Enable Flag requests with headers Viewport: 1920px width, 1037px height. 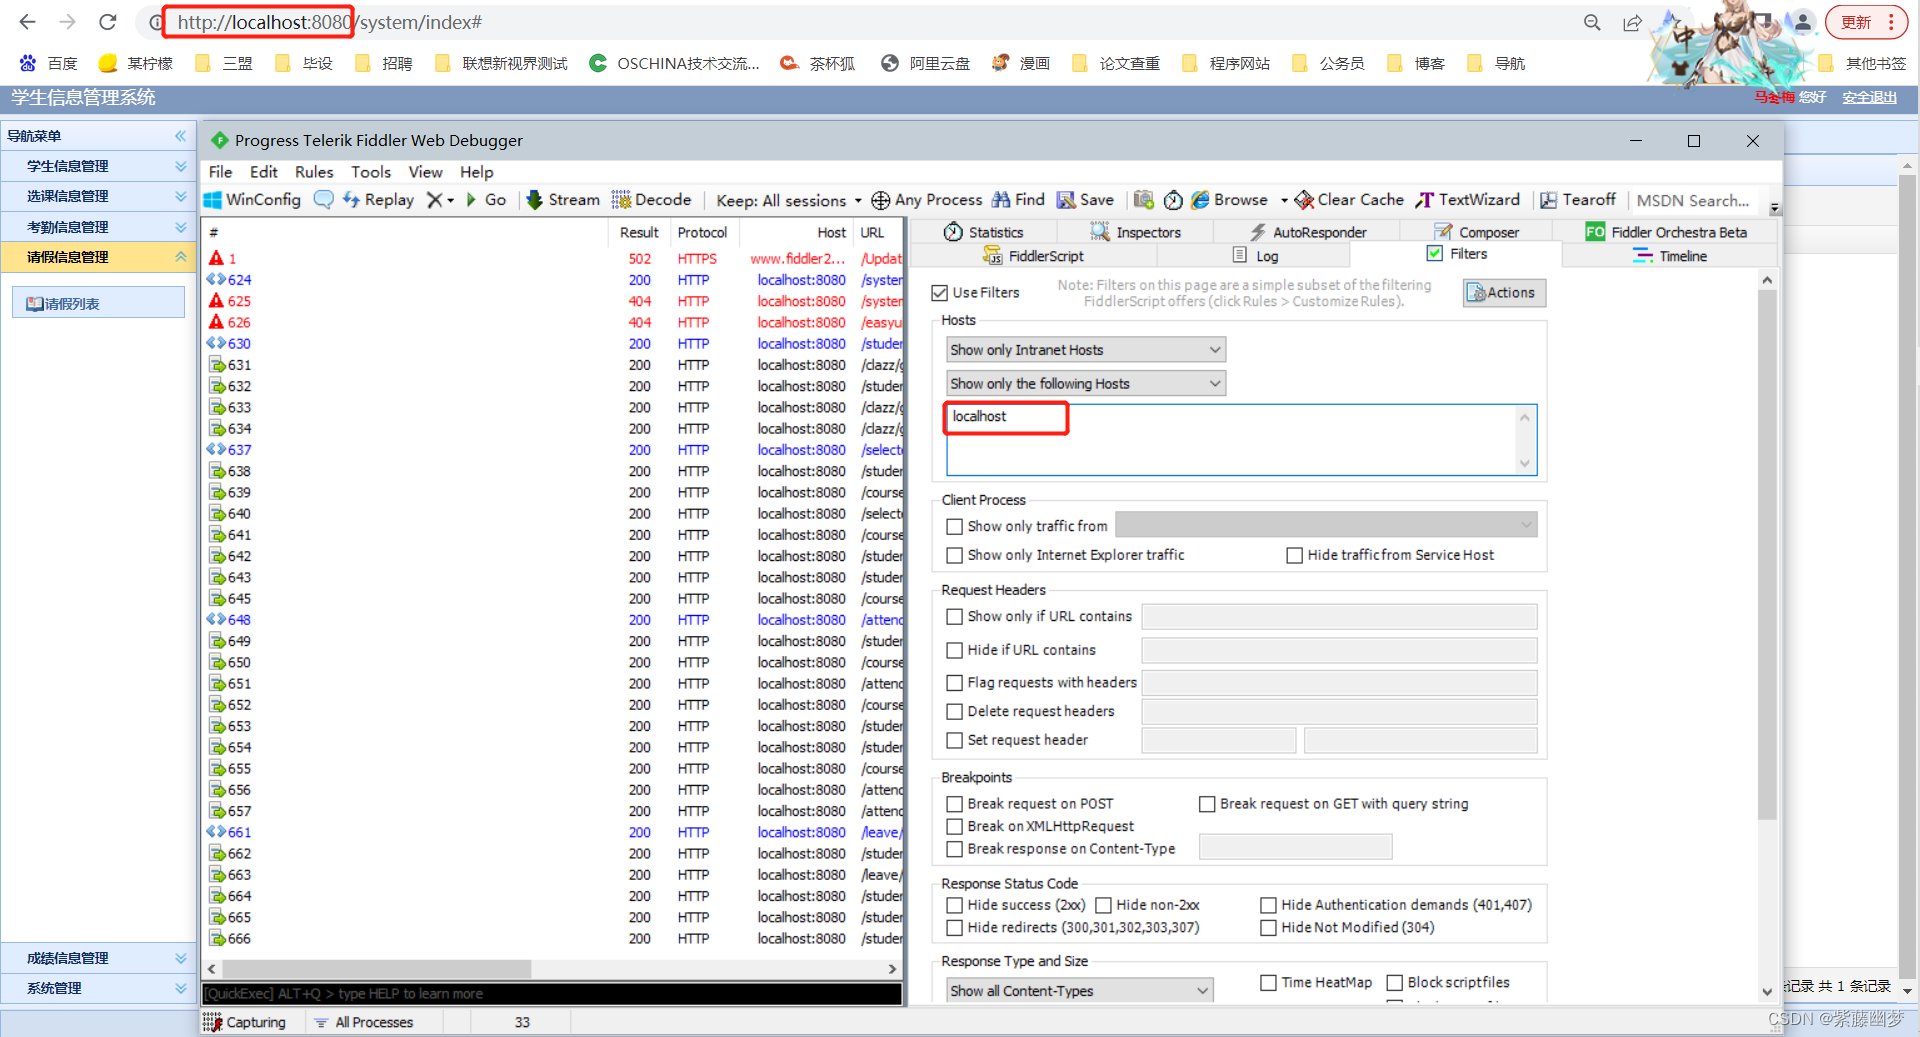[x=955, y=683]
